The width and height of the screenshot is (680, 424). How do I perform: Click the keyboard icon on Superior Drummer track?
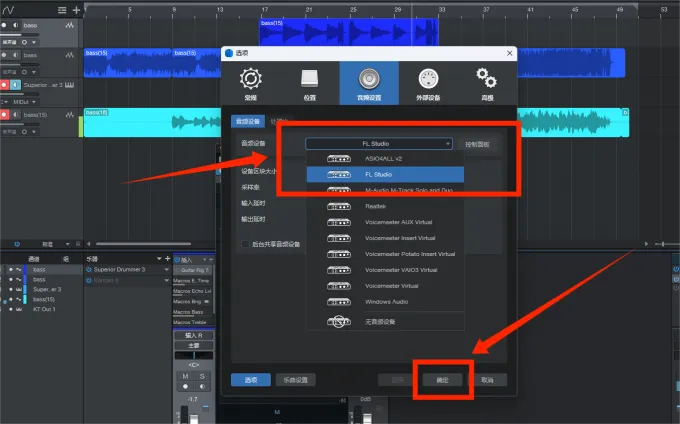click(x=69, y=85)
